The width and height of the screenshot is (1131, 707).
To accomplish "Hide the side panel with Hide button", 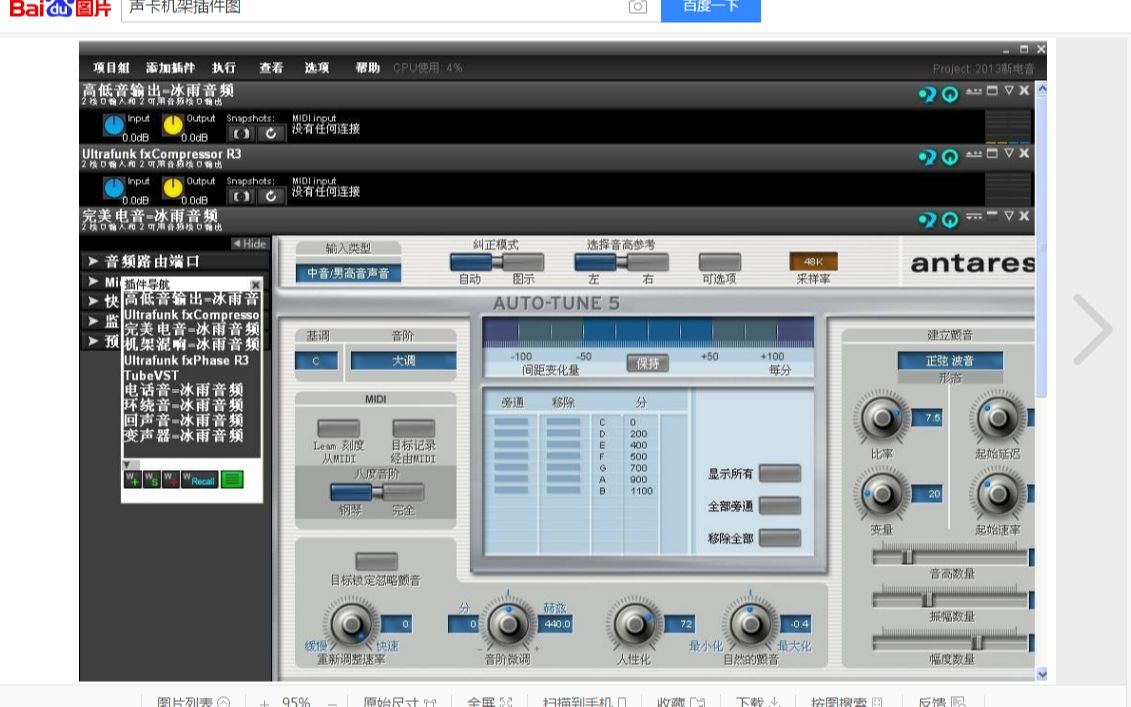I will coord(249,244).
